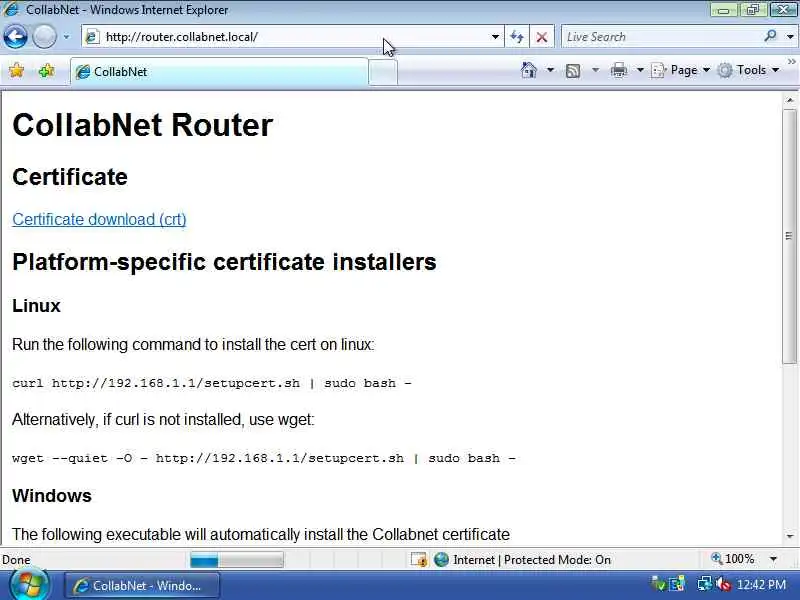Select CollabNet taskbar window button
This screenshot has height=600, width=800.
[142, 585]
